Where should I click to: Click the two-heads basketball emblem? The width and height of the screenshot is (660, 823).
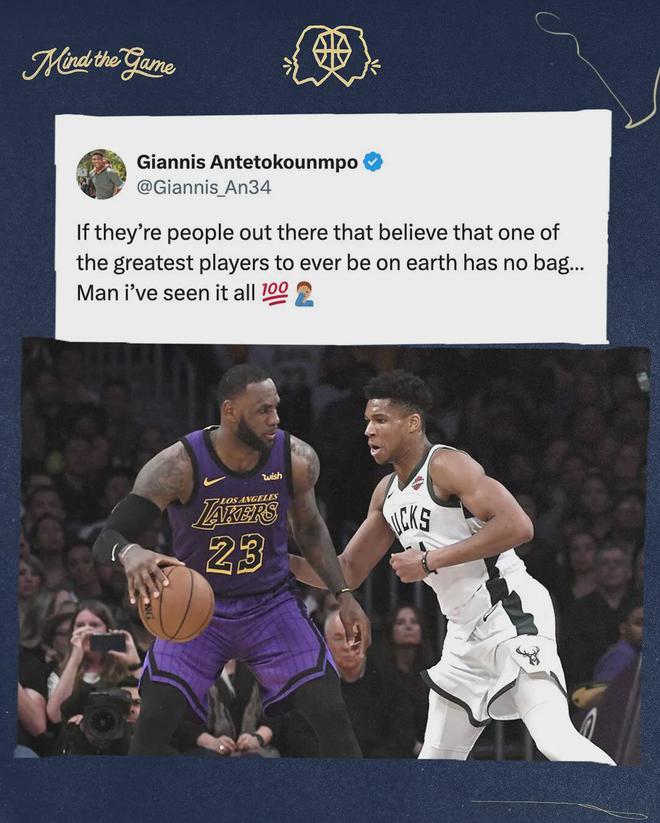point(331,55)
